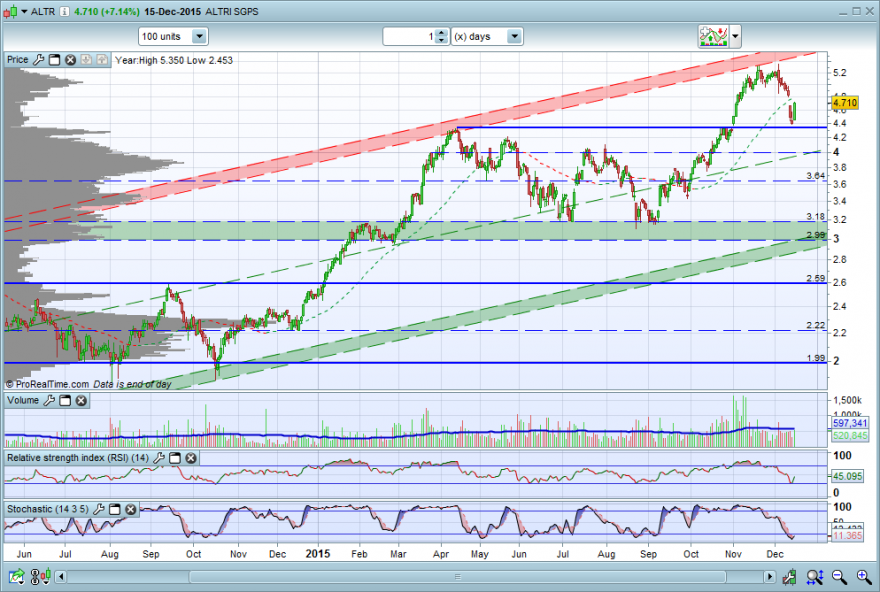Viewport: 880px width, 592px height.
Task: Click the export/share chart icon at bottom left
Action: (17, 576)
